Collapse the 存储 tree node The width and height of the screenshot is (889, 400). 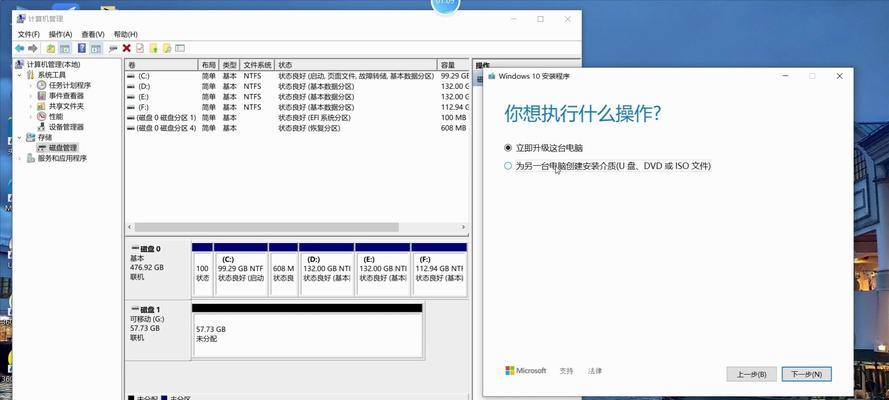pos(20,137)
